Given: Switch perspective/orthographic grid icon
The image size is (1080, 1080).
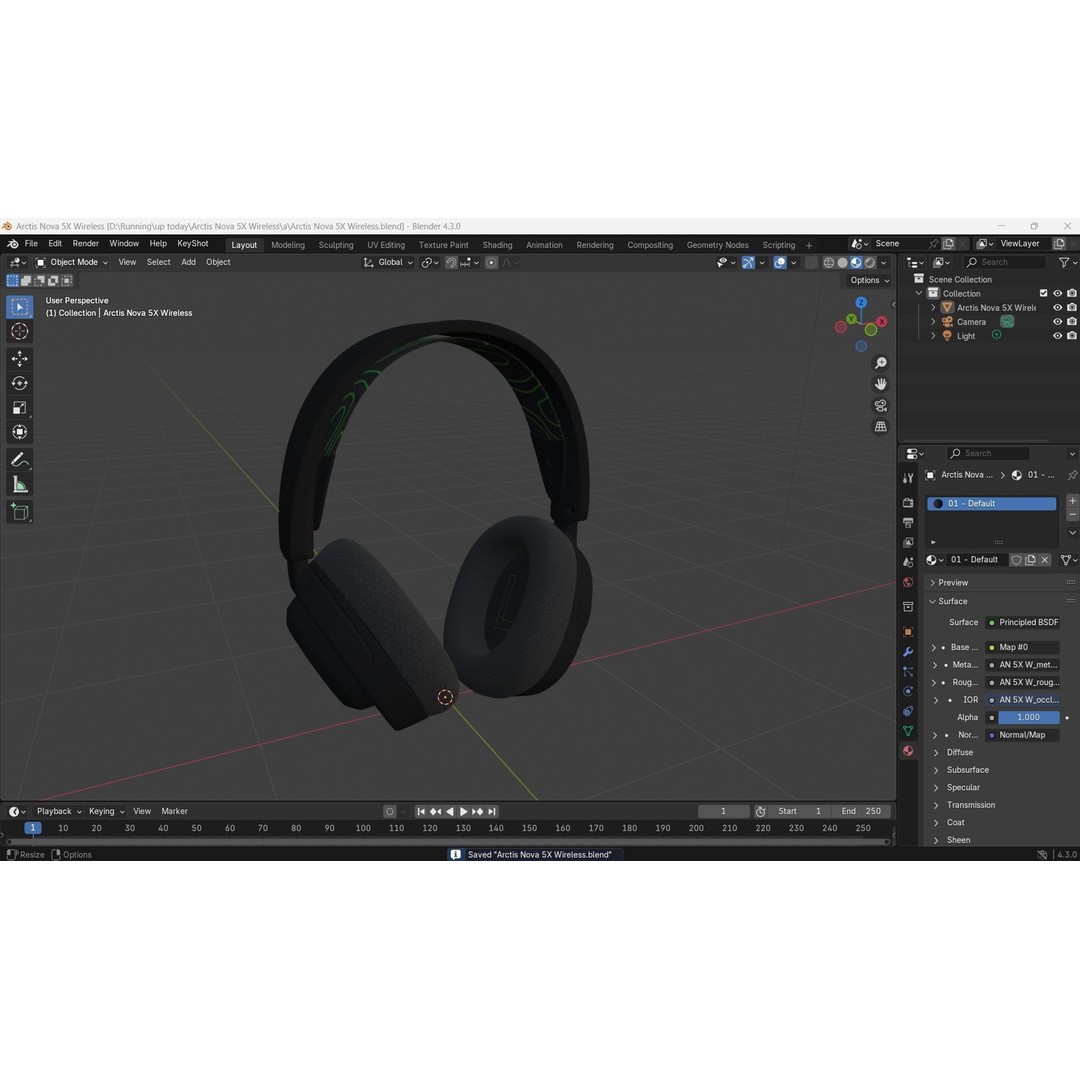Looking at the screenshot, I should [880, 427].
